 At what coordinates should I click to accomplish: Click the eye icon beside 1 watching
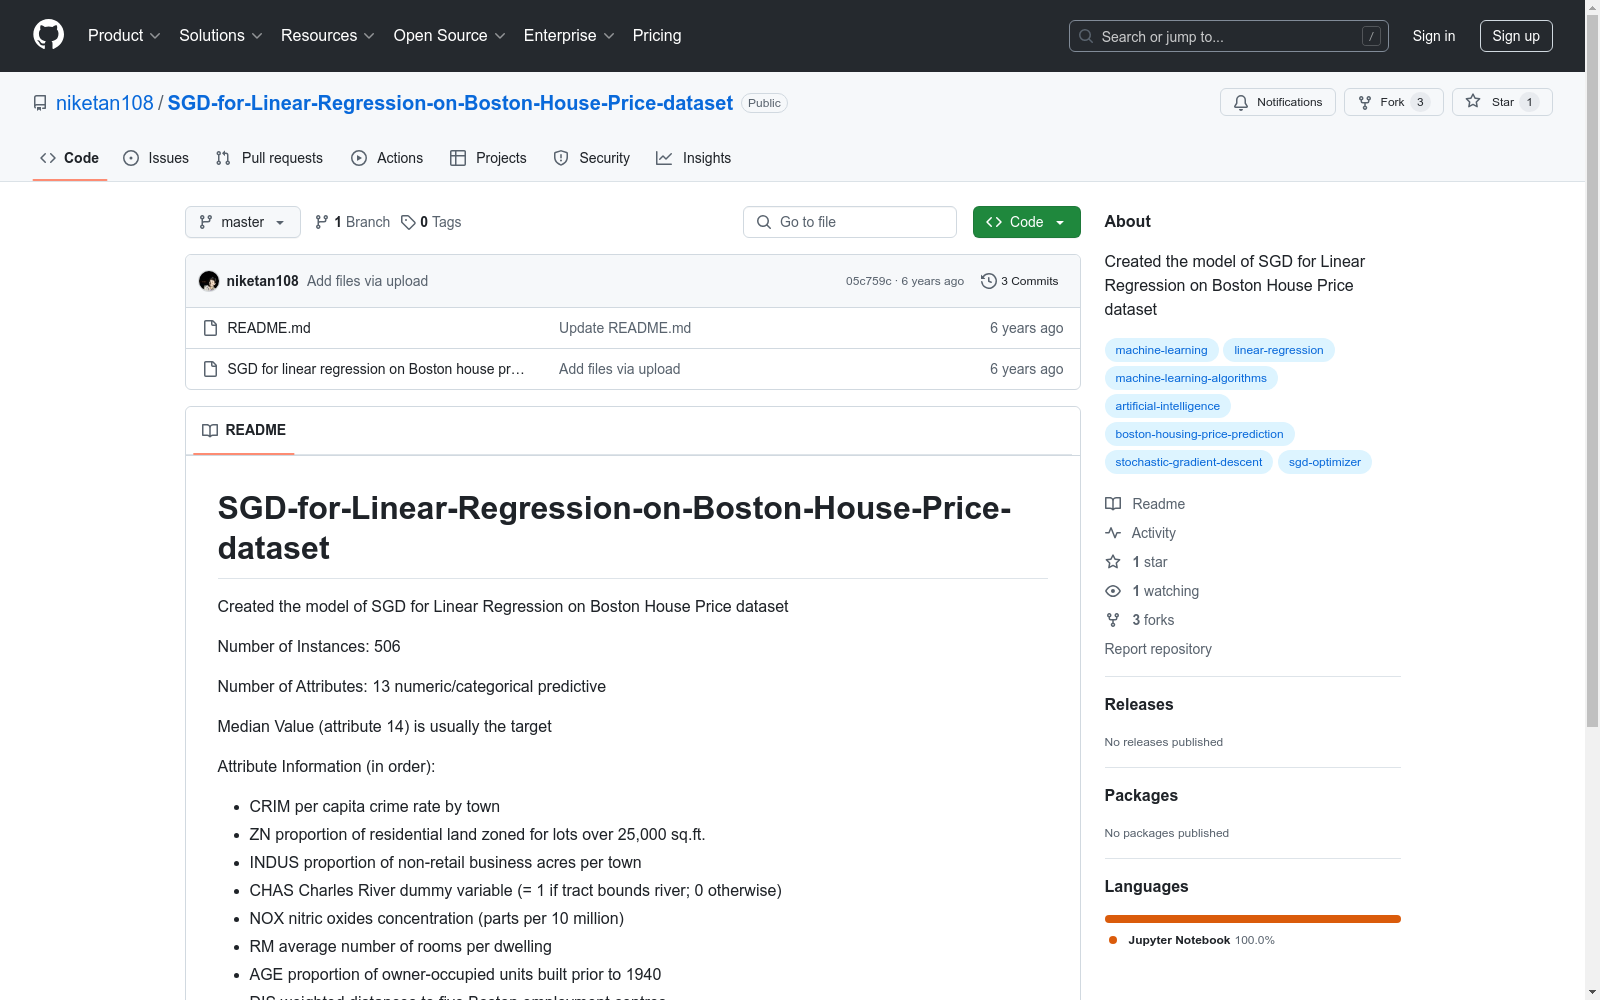pyautogui.click(x=1113, y=591)
